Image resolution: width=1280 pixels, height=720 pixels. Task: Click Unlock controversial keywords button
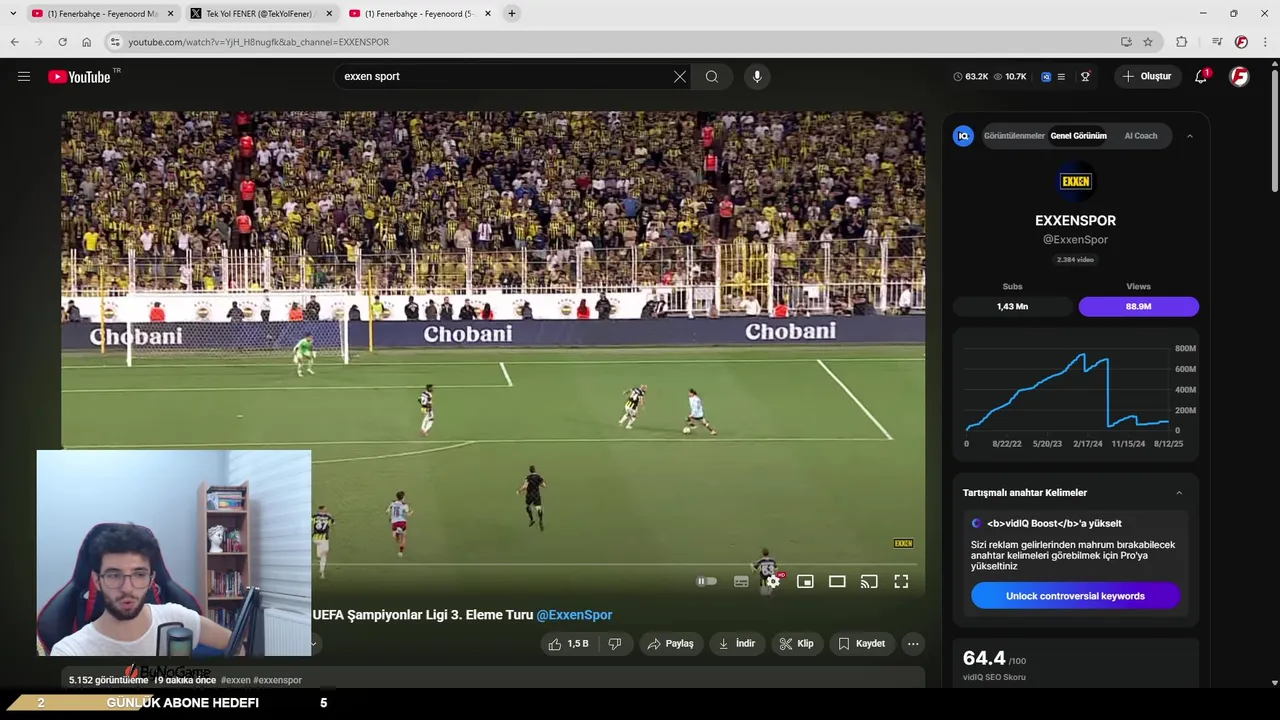click(1075, 596)
